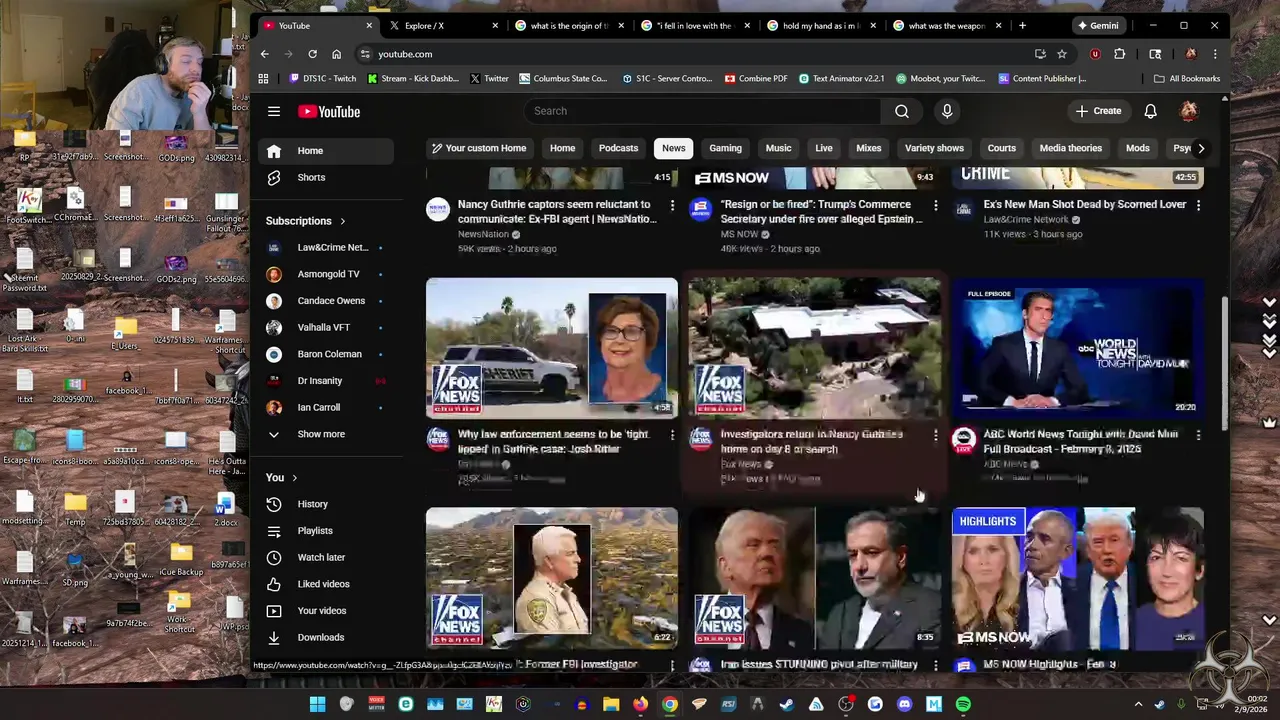Open the YouTube notifications bell
Image resolution: width=1280 pixels, height=720 pixels.
1151,111
